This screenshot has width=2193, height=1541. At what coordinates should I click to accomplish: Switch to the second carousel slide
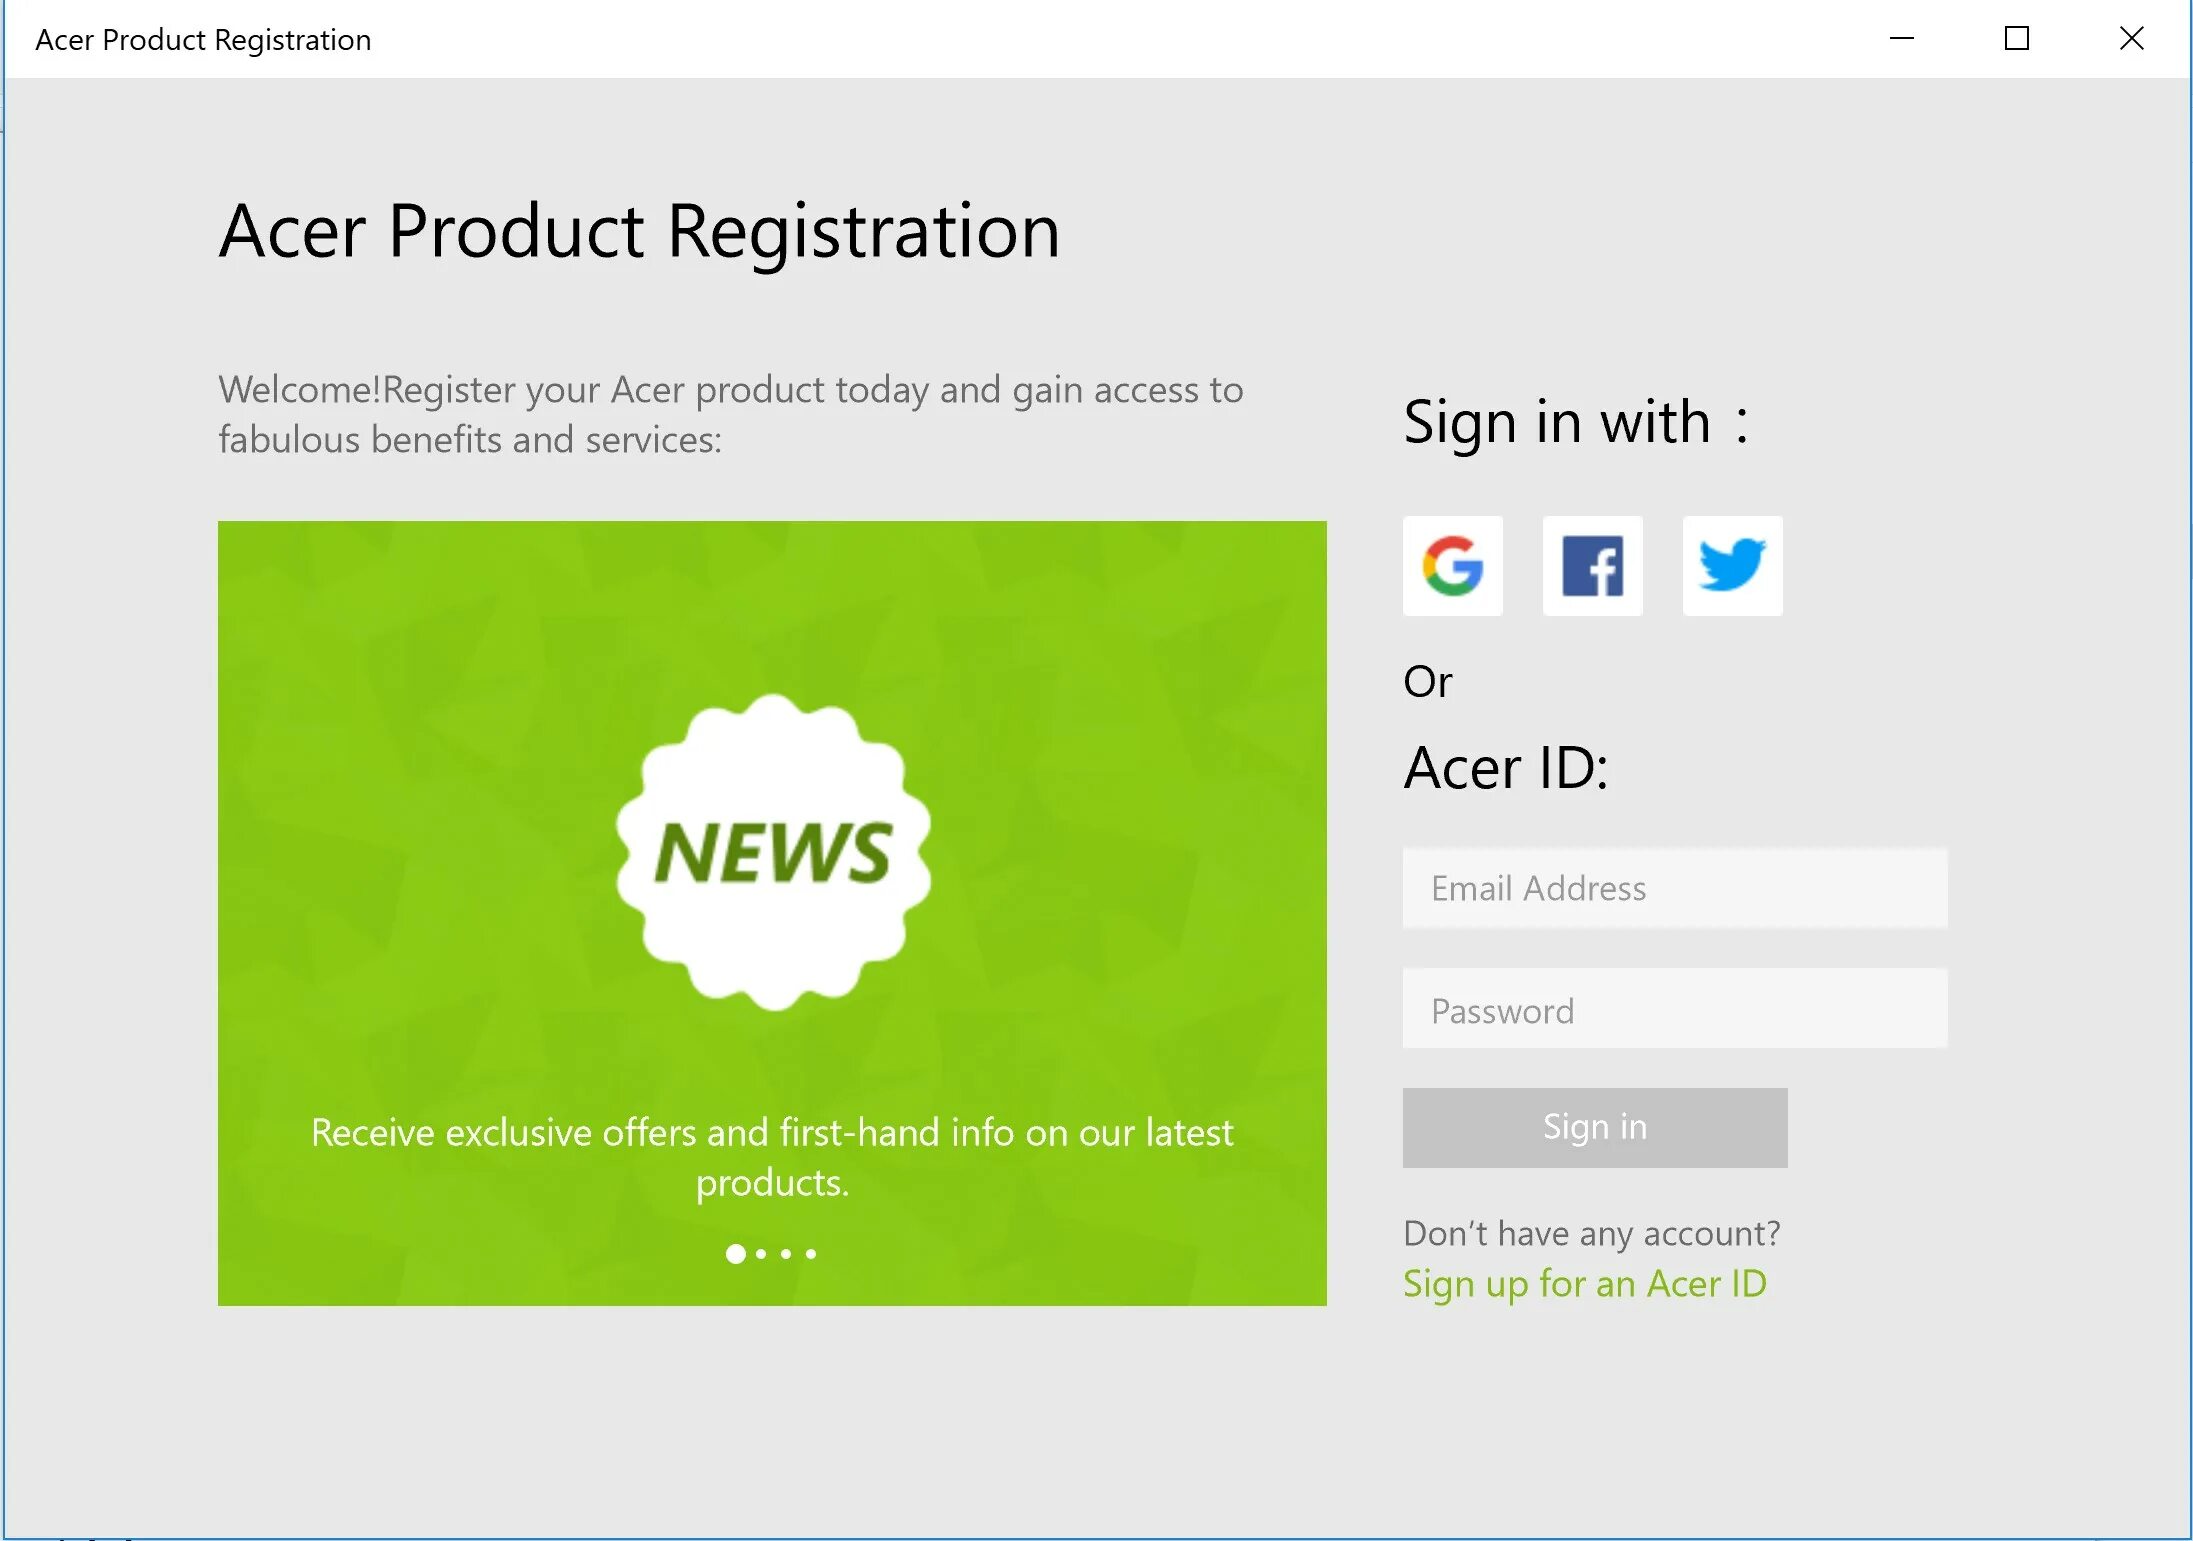click(x=760, y=1253)
